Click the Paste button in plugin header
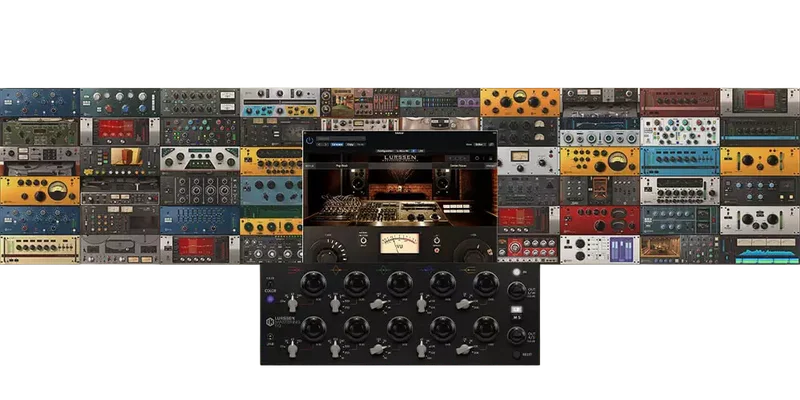Viewport: 800px width, 400px height. pos(361,144)
